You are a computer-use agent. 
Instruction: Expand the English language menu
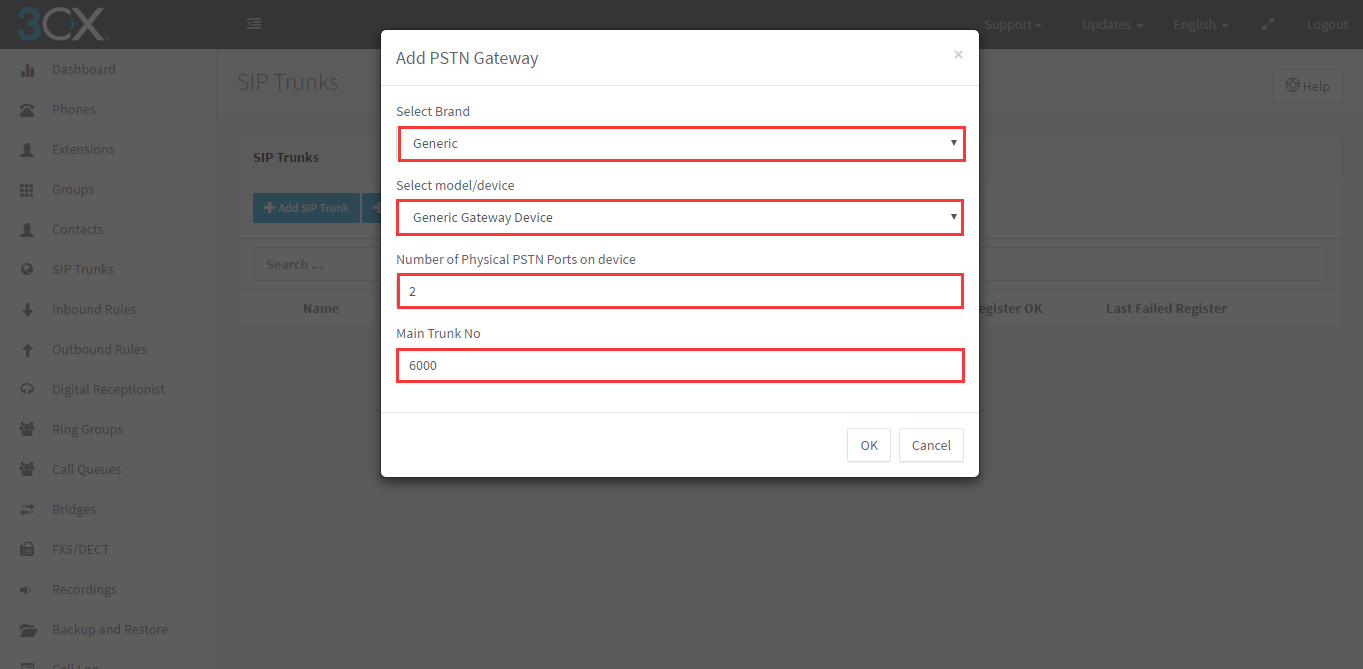coord(1201,25)
